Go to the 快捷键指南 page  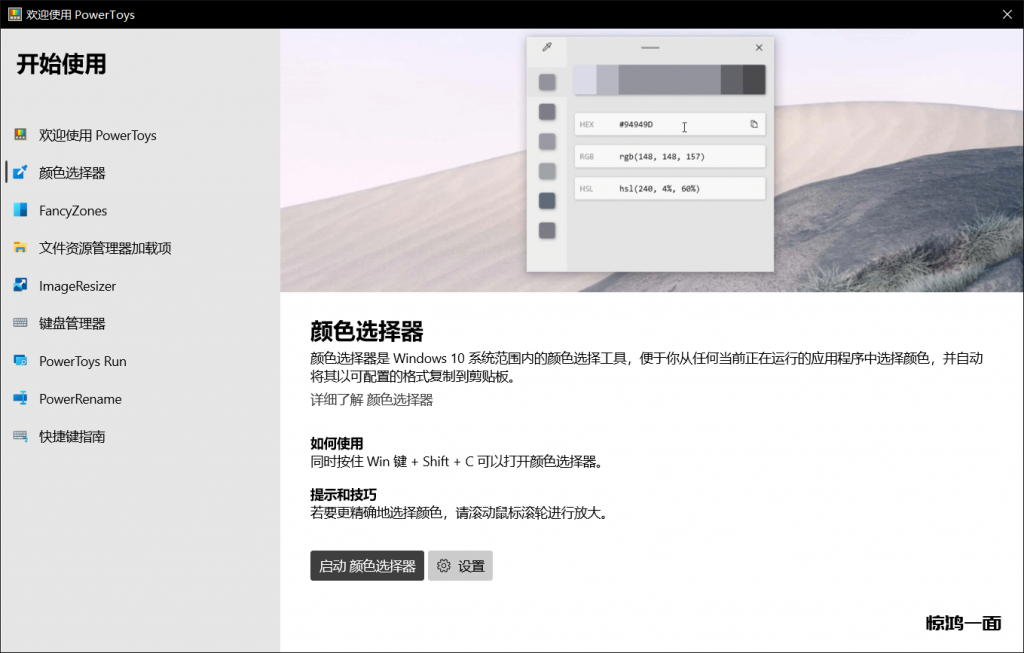(x=72, y=436)
